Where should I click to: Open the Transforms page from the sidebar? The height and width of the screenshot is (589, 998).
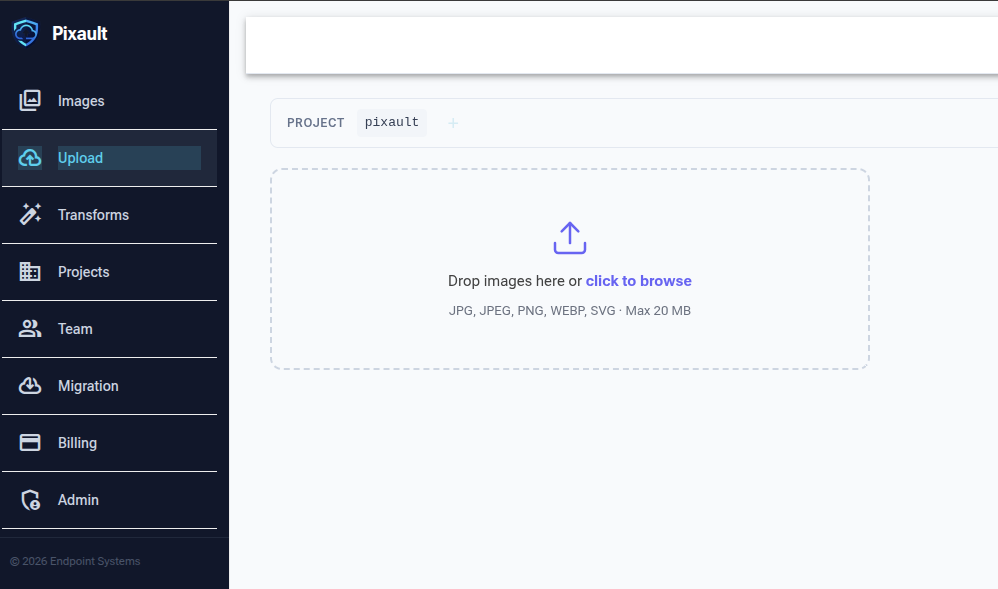(x=93, y=214)
